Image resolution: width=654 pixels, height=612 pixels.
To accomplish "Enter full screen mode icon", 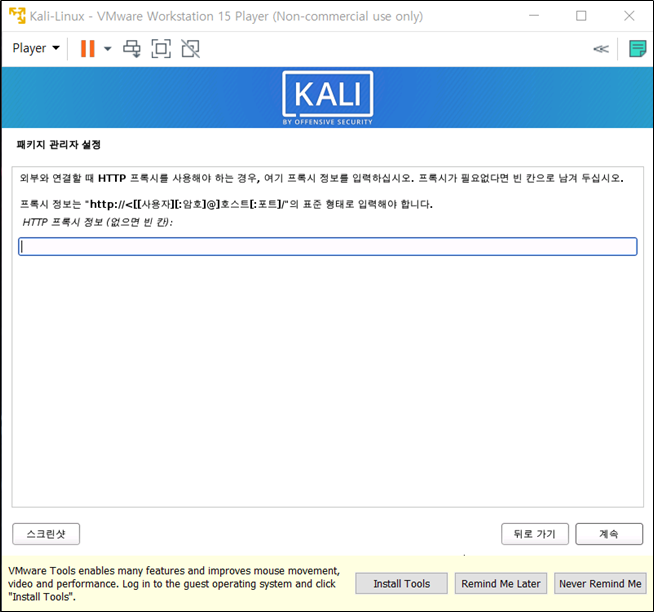I will point(161,48).
